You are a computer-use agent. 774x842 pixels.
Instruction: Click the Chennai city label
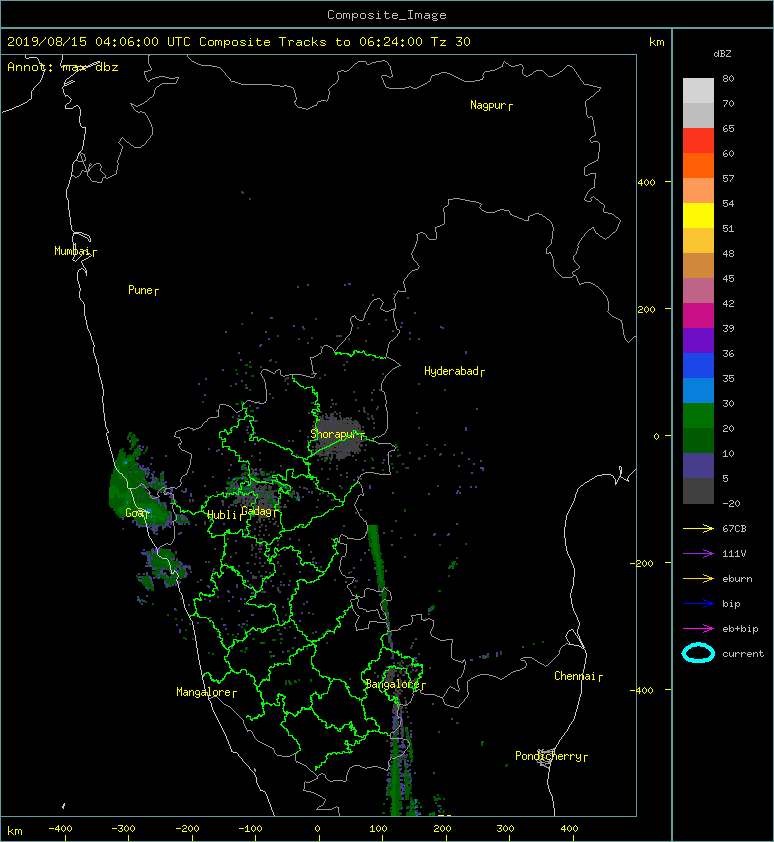(575, 676)
